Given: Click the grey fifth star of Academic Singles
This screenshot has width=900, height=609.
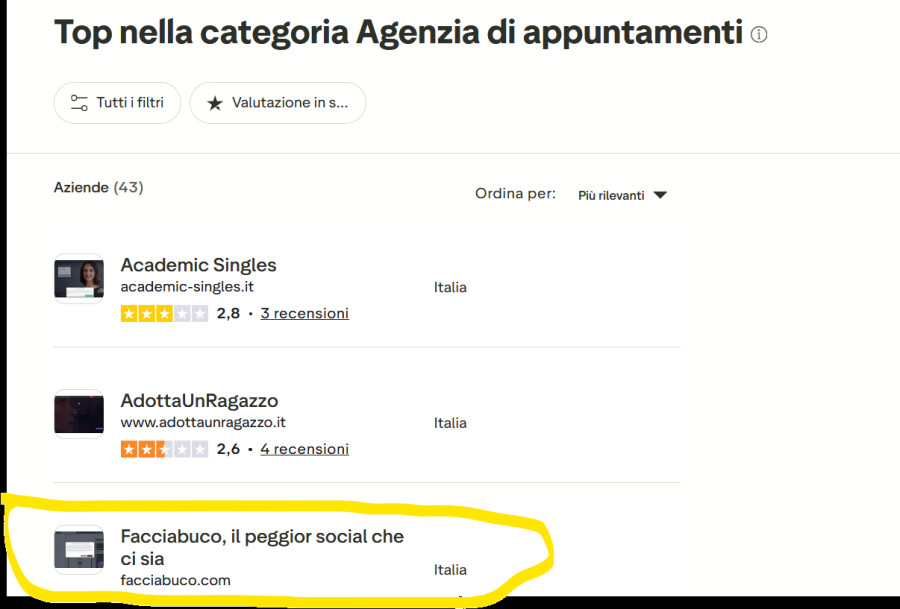Looking at the screenshot, I should (x=199, y=313).
